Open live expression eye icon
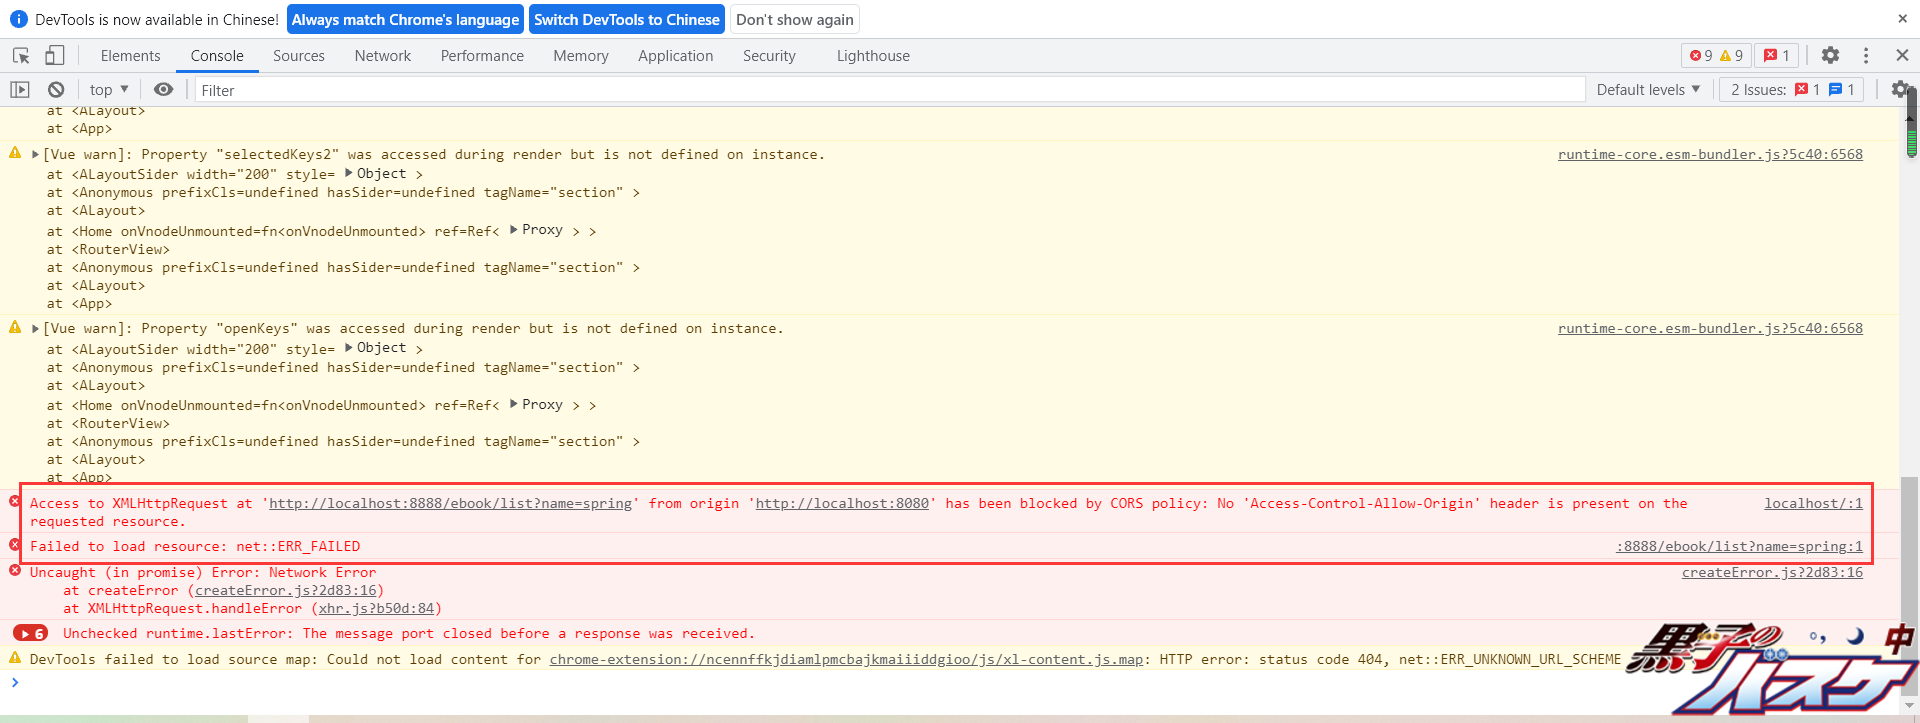1920x723 pixels. 164,90
